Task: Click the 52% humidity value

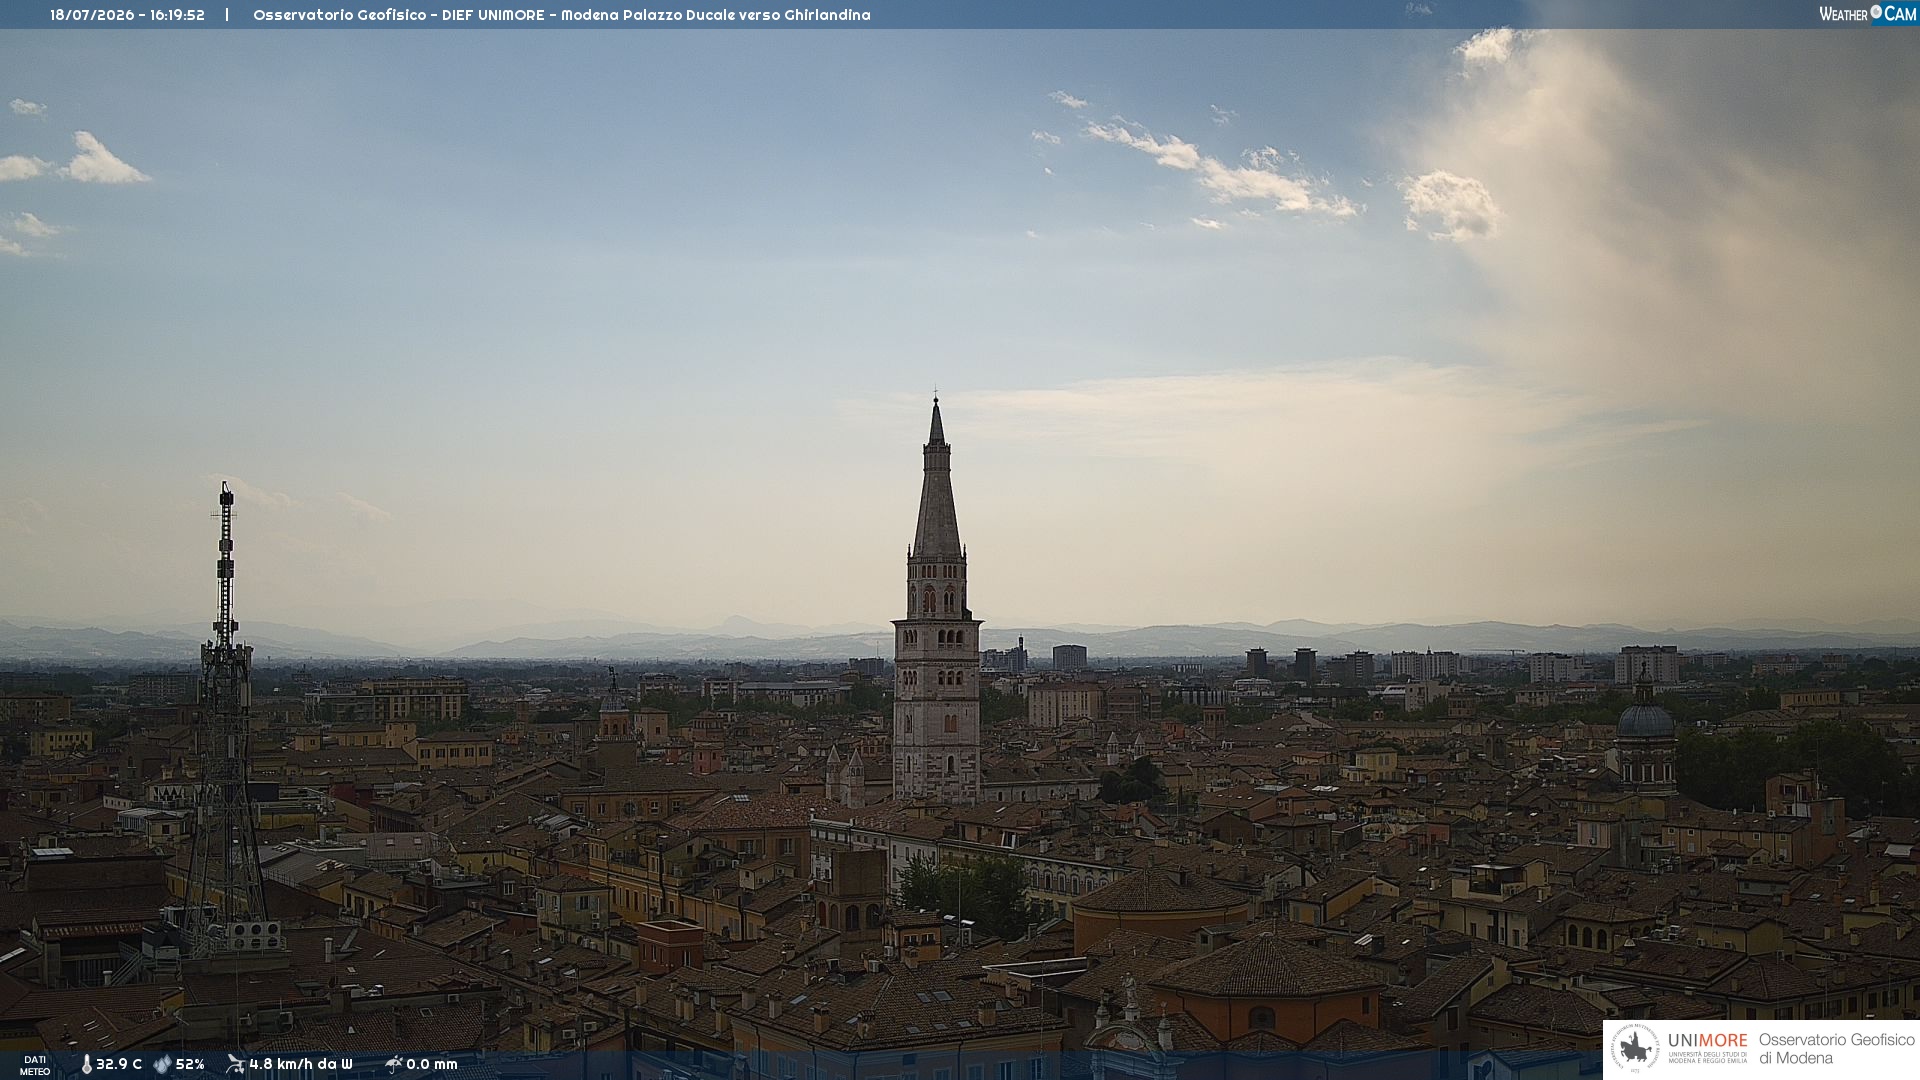Action: (x=190, y=1064)
